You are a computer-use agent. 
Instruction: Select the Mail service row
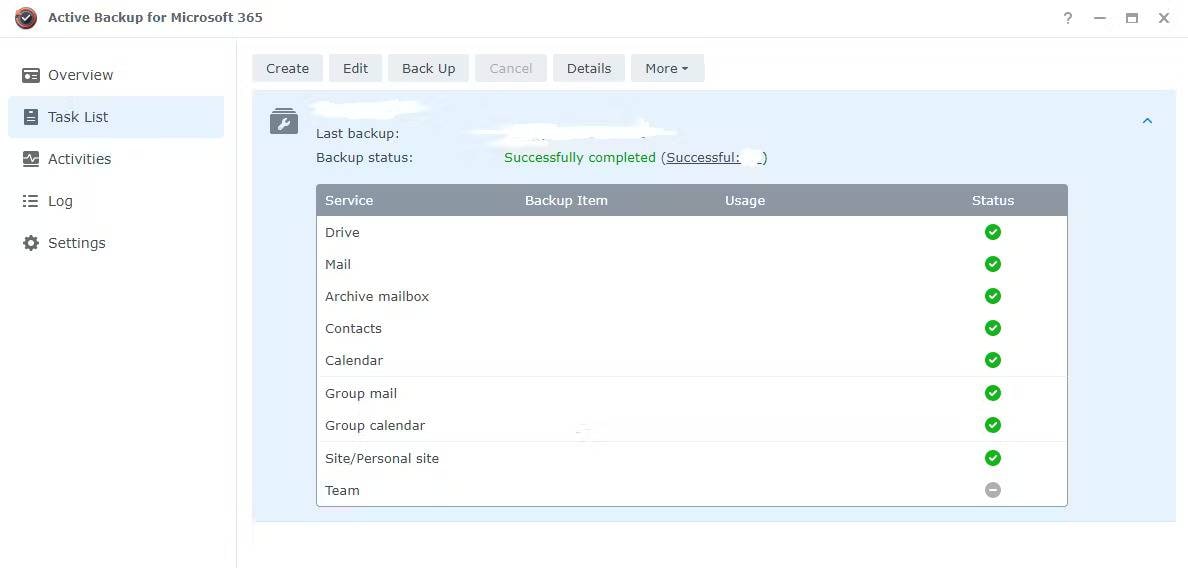(692, 264)
